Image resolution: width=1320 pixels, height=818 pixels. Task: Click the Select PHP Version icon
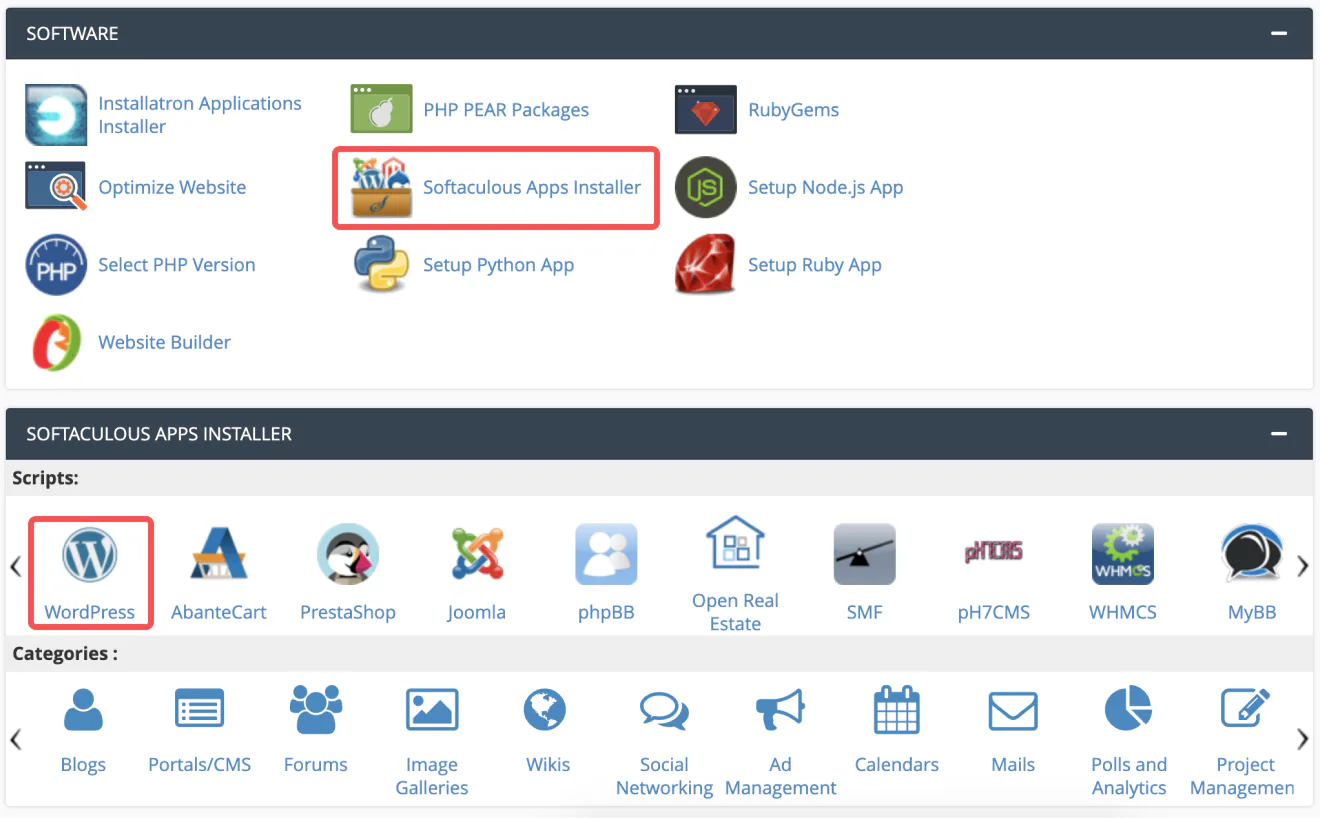pyautogui.click(x=56, y=265)
